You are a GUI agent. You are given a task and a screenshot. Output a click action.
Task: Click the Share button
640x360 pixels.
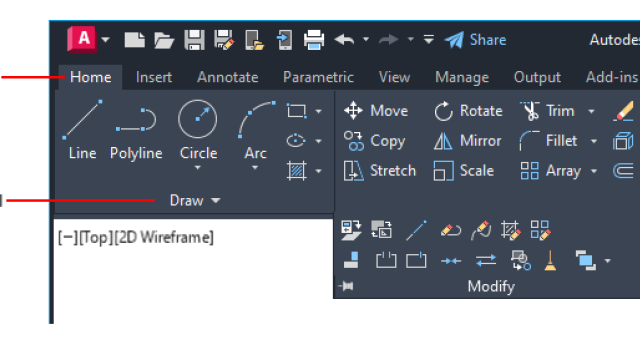pyautogui.click(x=476, y=40)
